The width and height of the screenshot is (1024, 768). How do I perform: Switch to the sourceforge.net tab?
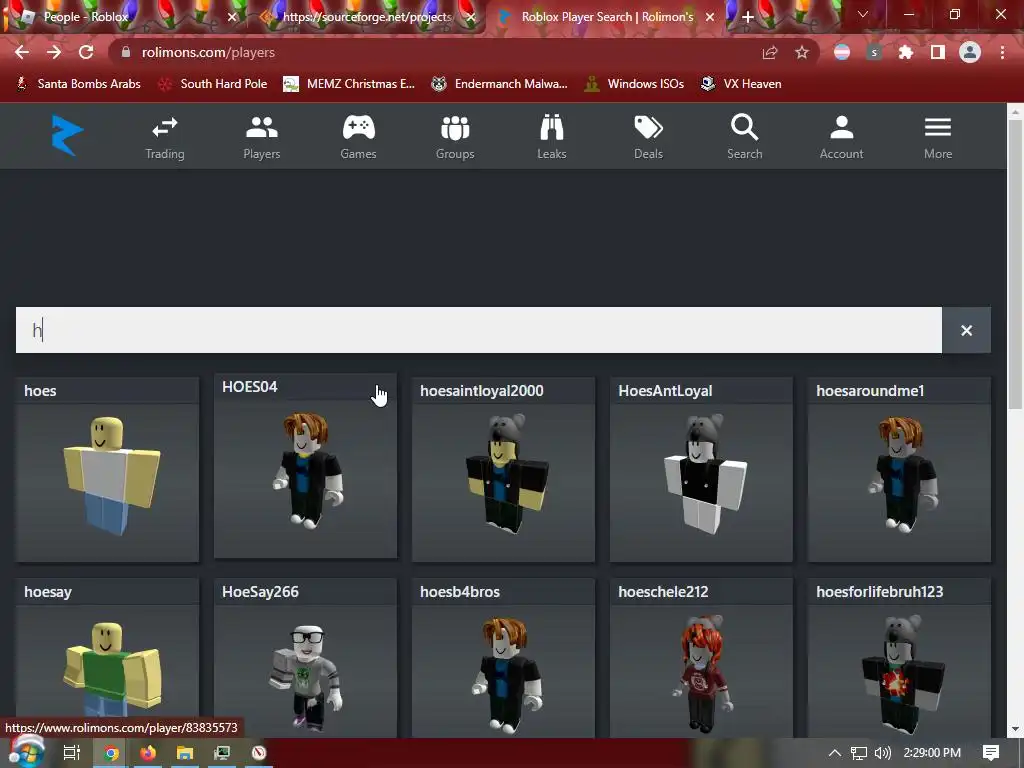click(366, 17)
